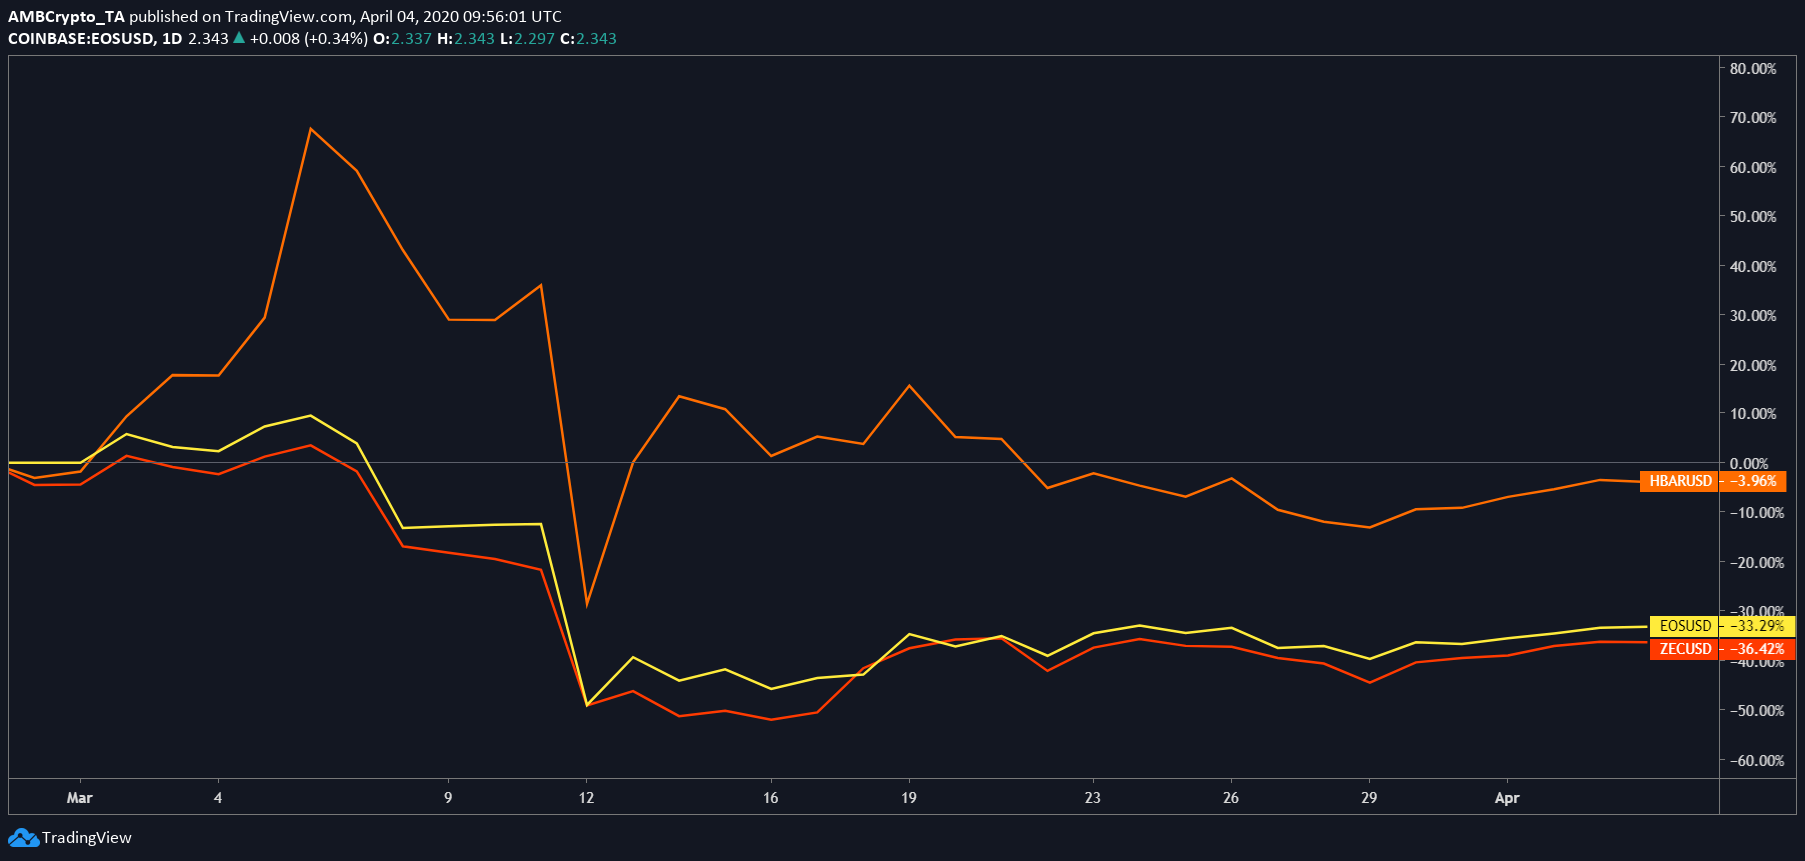Click the 19 date axis label
1805x861 pixels.
pos(908,798)
